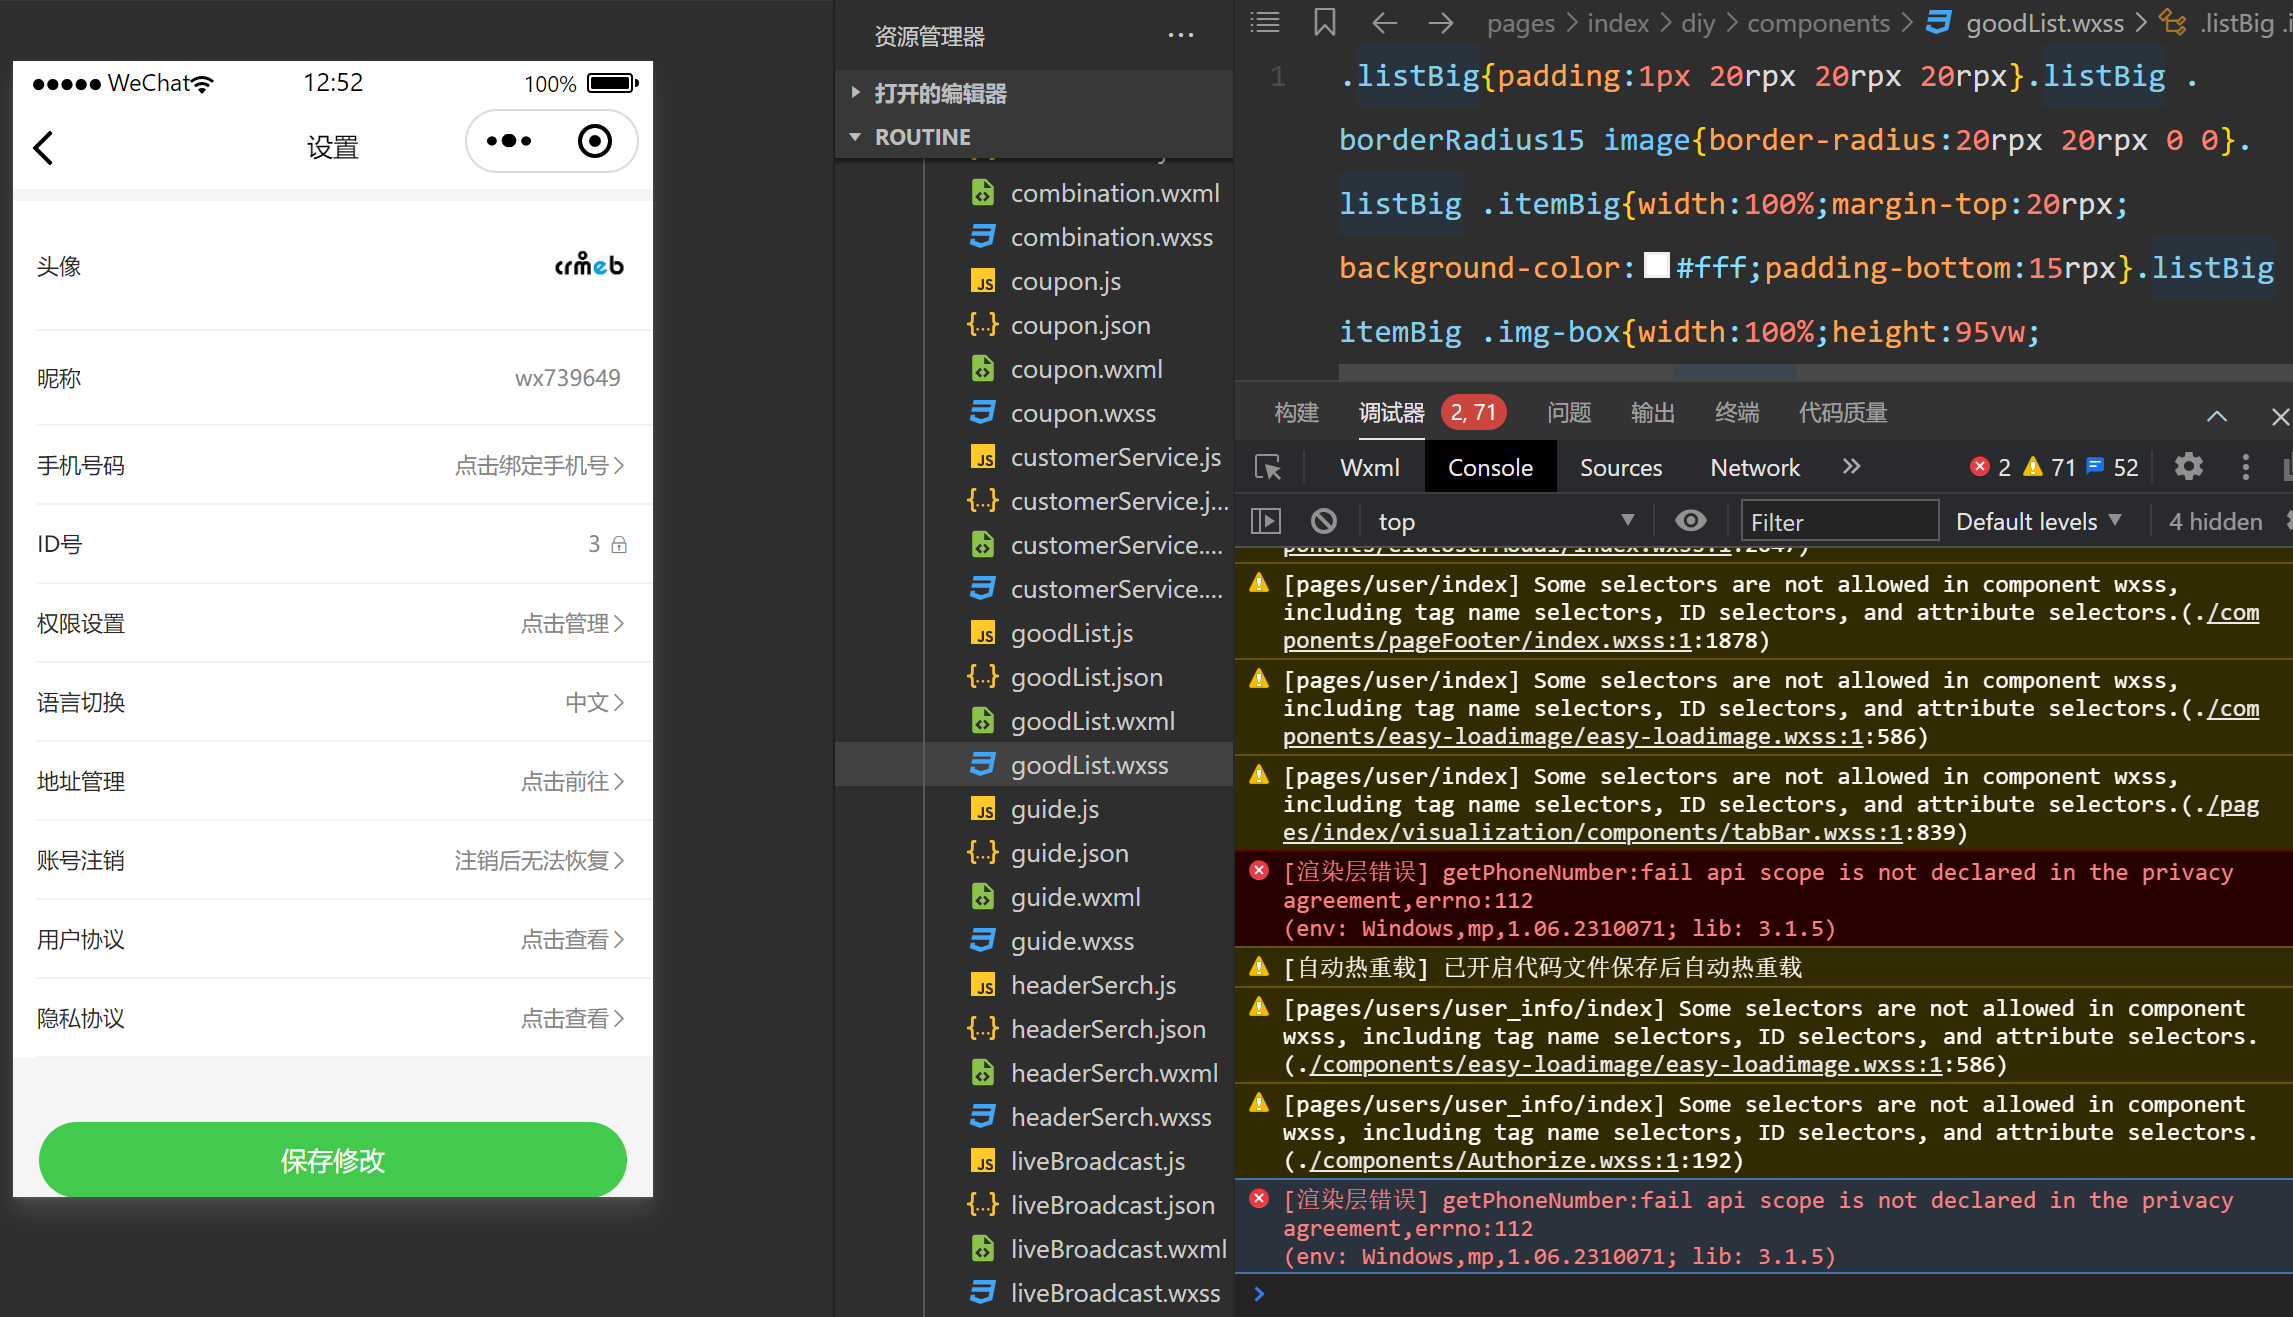Click the 4 hidden messages label
Viewport: 2293px width, 1317px height.
[x=2215, y=521]
